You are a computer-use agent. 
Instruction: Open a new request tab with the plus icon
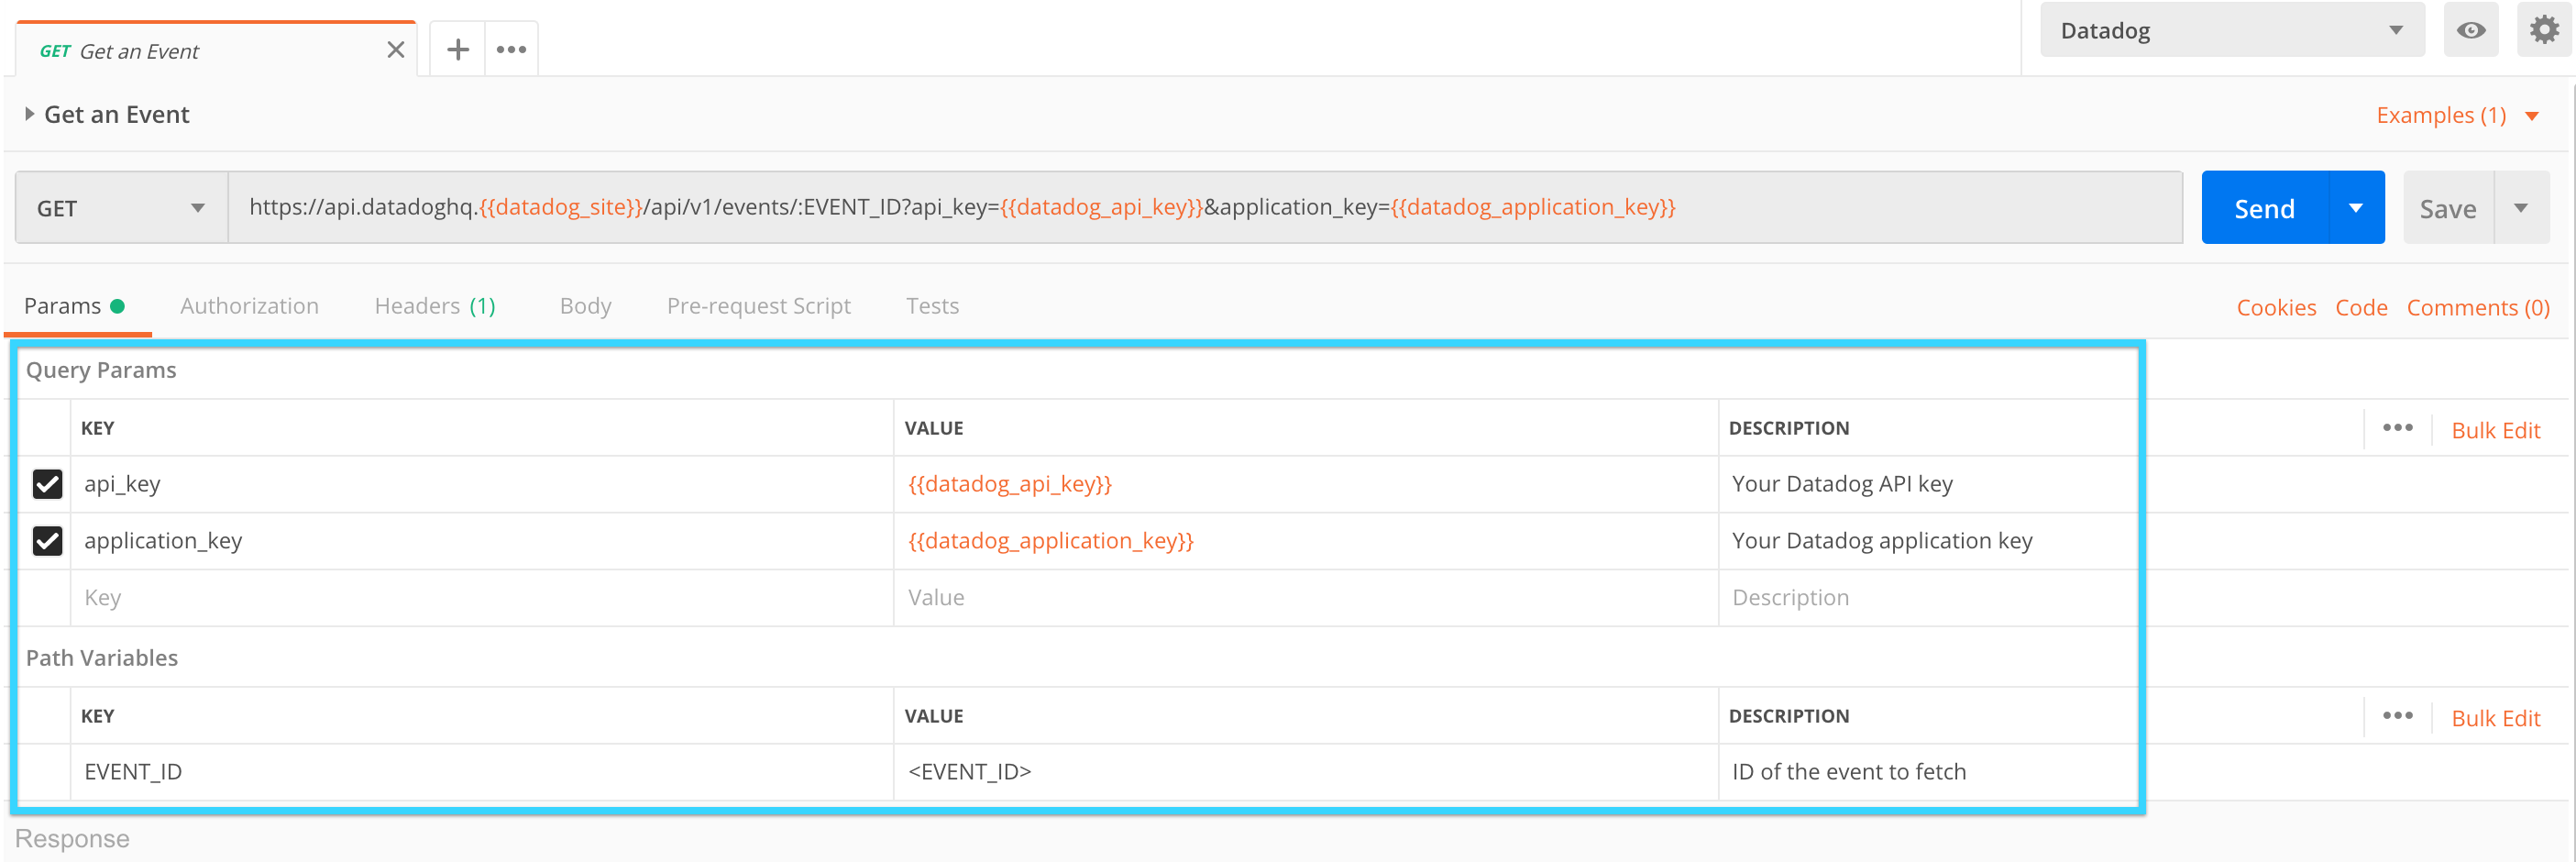pos(457,47)
